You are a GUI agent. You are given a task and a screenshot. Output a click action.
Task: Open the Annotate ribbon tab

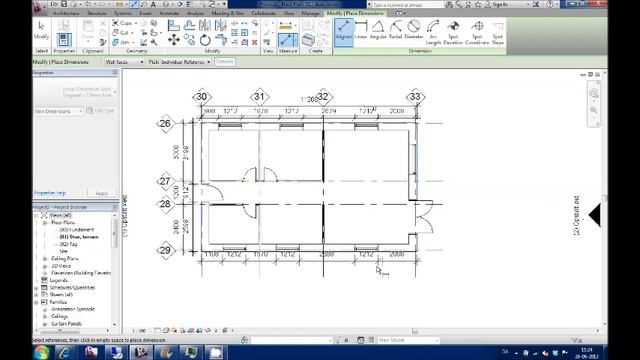(169, 13)
